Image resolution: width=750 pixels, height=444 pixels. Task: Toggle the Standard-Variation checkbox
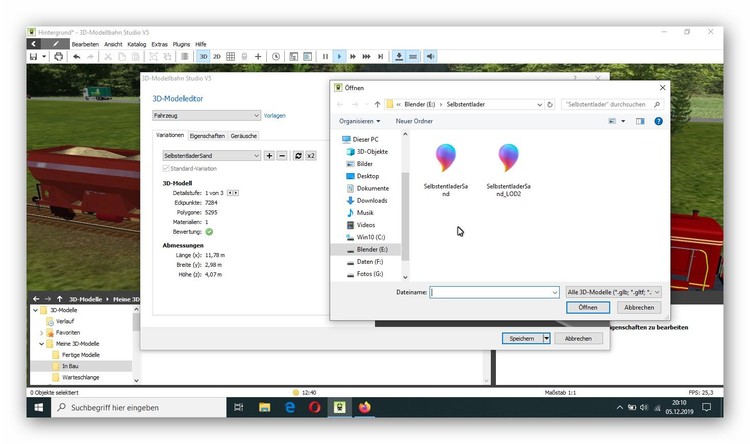point(167,169)
